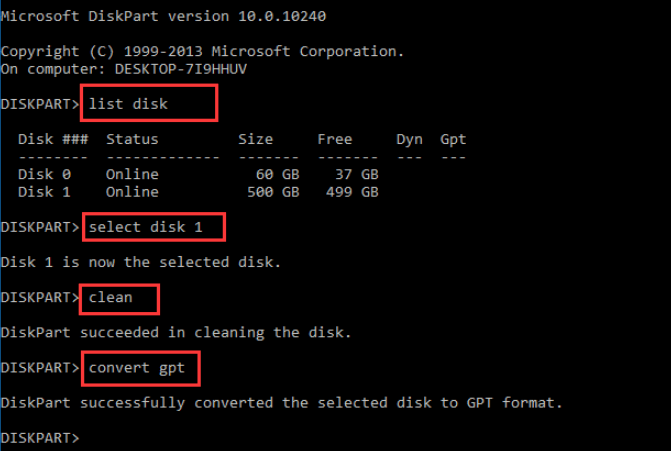The image size is (671, 451).
Task: Click the 'Size' column header
Action: [x=255, y=139]
